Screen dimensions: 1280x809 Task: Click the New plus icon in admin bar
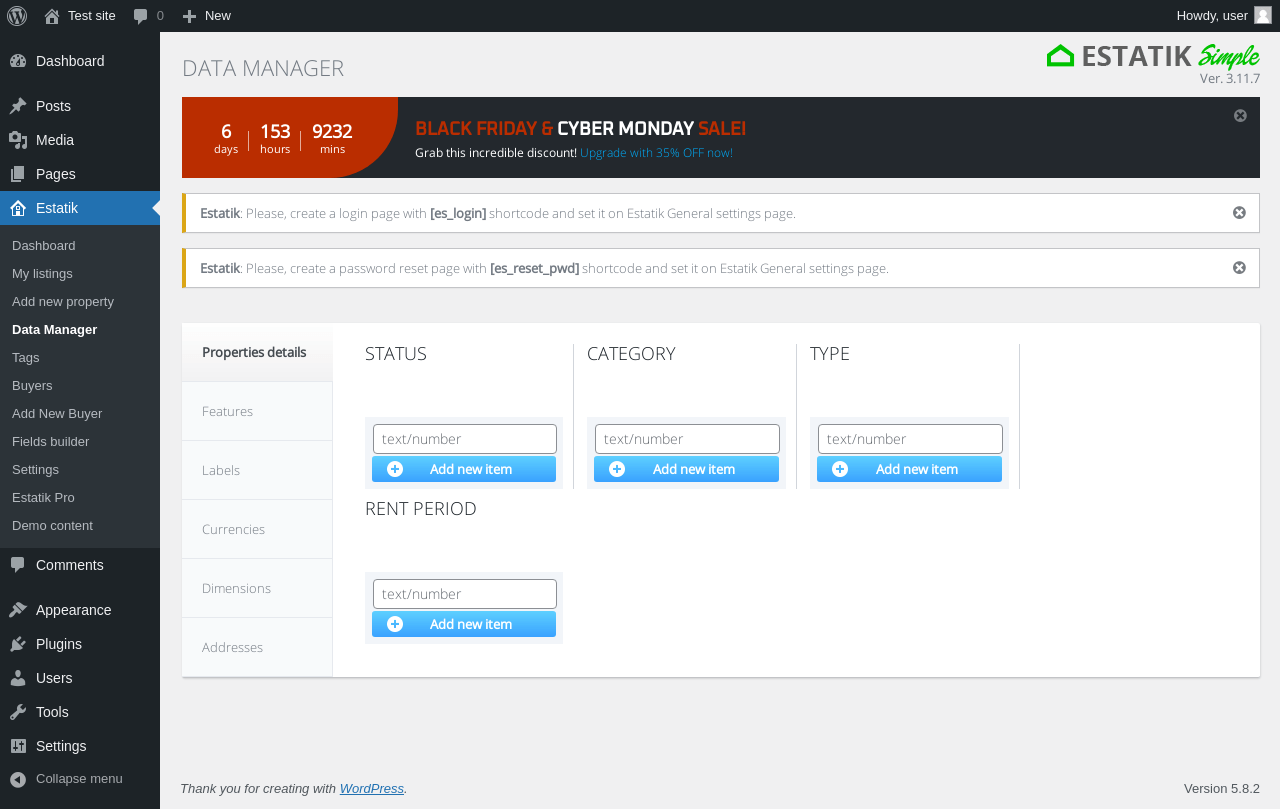(189, 16)
